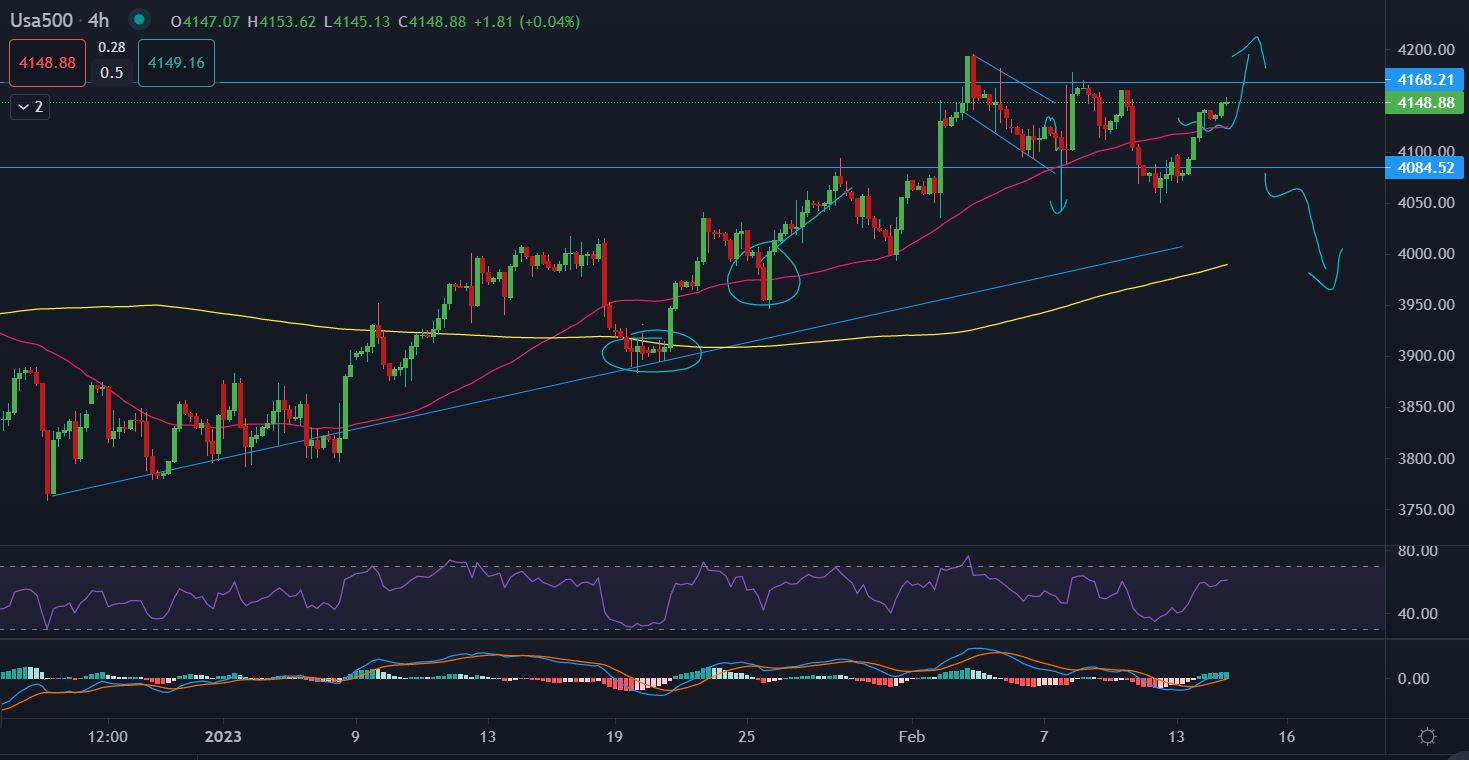Screen dimensions: 1469x760
Task: Click the 3900.00 price scale label
Action: (x=1424, y=356)
